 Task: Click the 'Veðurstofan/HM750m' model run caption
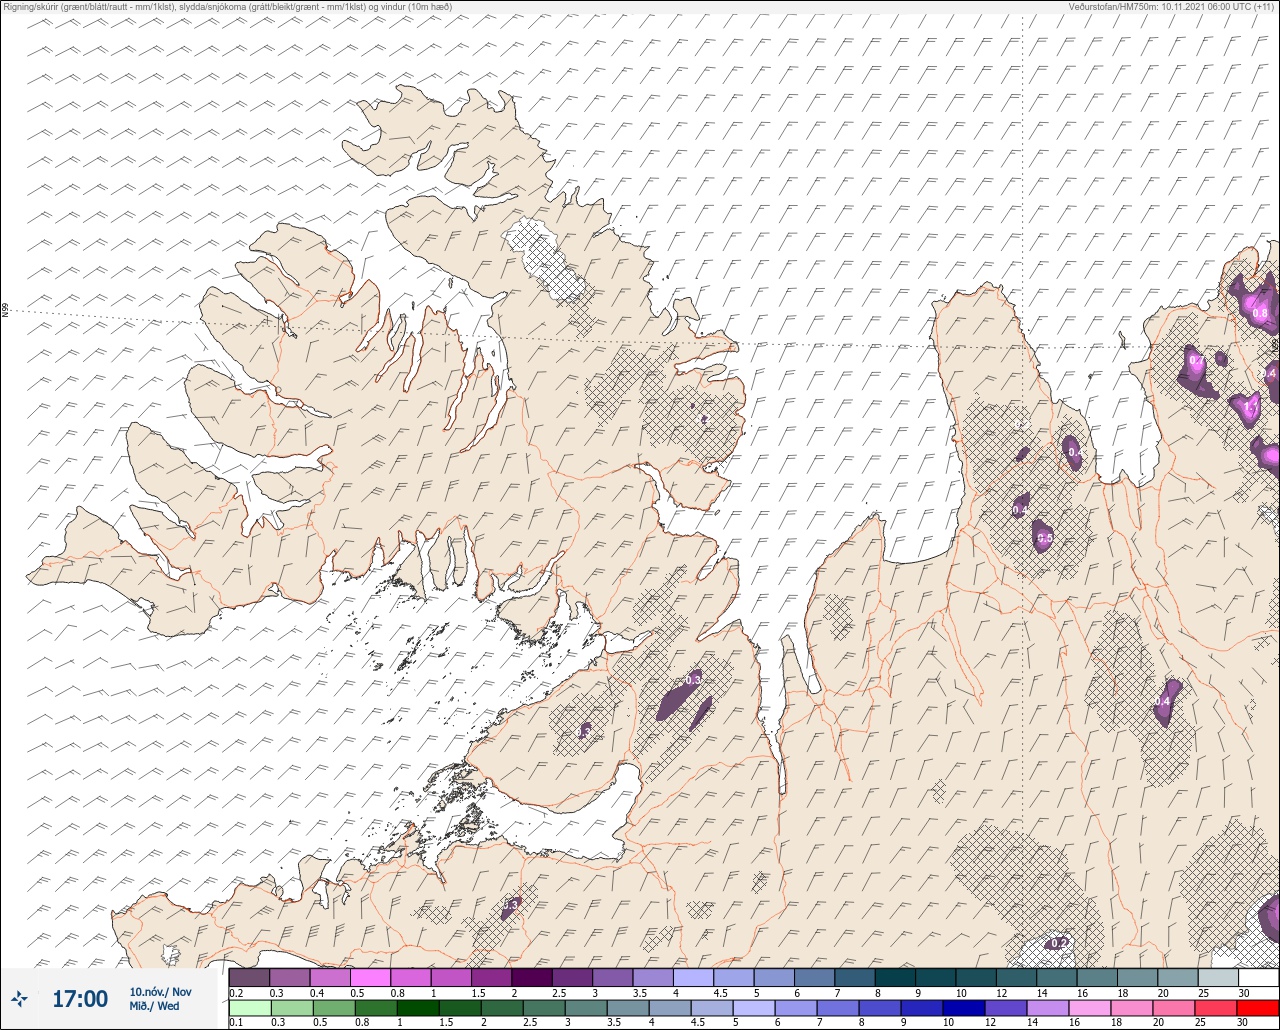(x=1173, y=6)
